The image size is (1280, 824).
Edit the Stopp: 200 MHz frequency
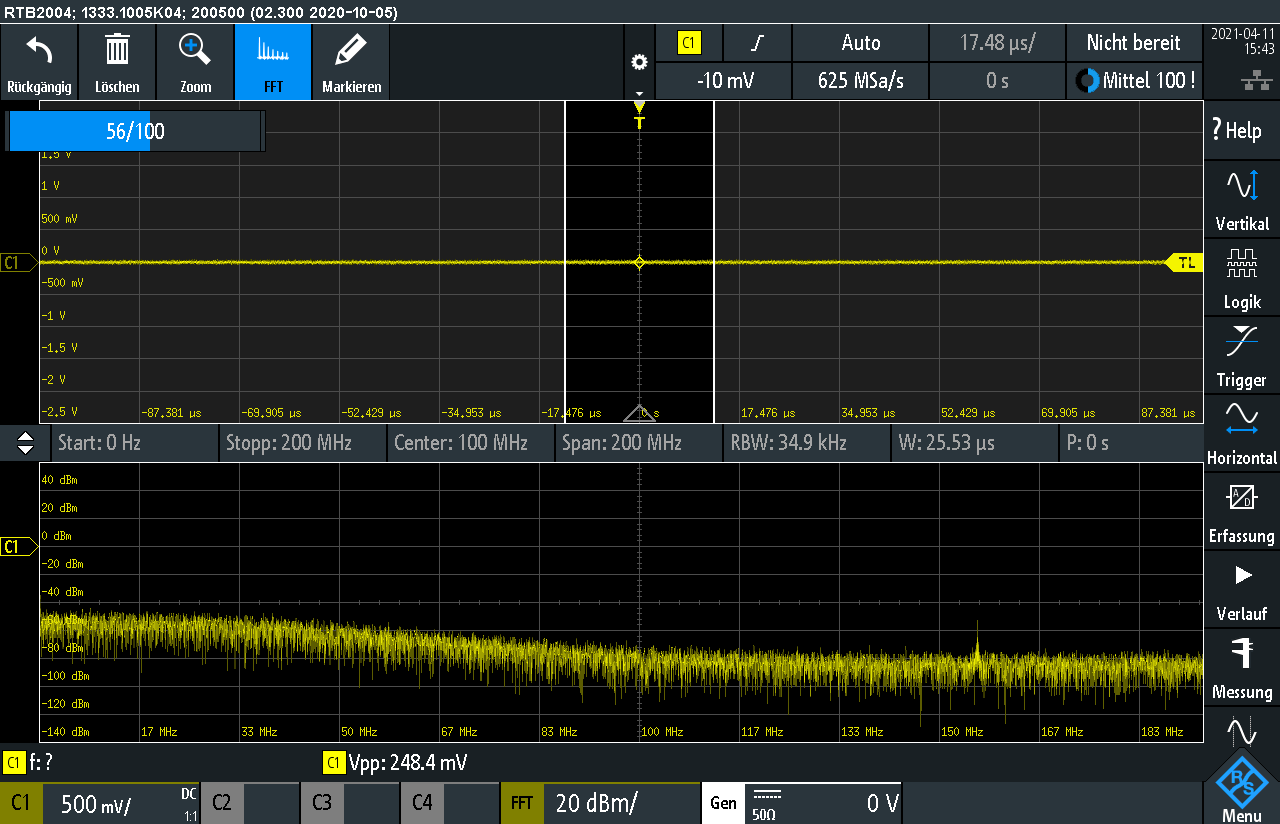point(302,442)
